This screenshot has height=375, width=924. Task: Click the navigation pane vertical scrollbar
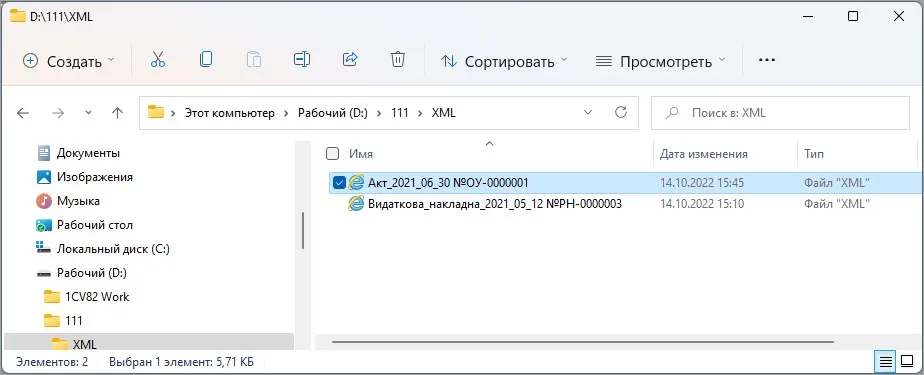tap(303, 230)
